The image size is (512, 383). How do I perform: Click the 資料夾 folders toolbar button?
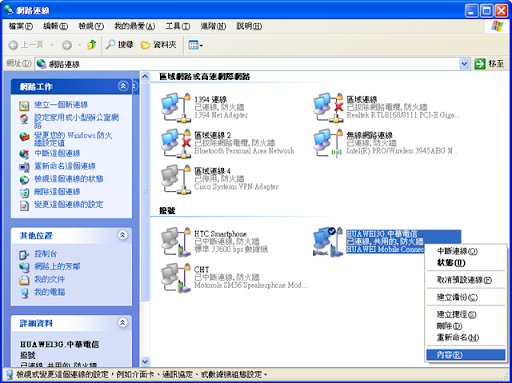coord(159,45)
